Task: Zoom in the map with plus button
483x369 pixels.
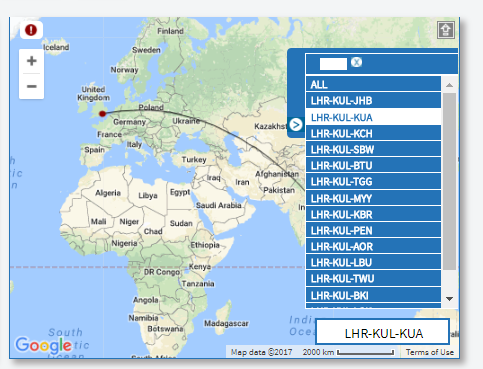Action: 32,61
